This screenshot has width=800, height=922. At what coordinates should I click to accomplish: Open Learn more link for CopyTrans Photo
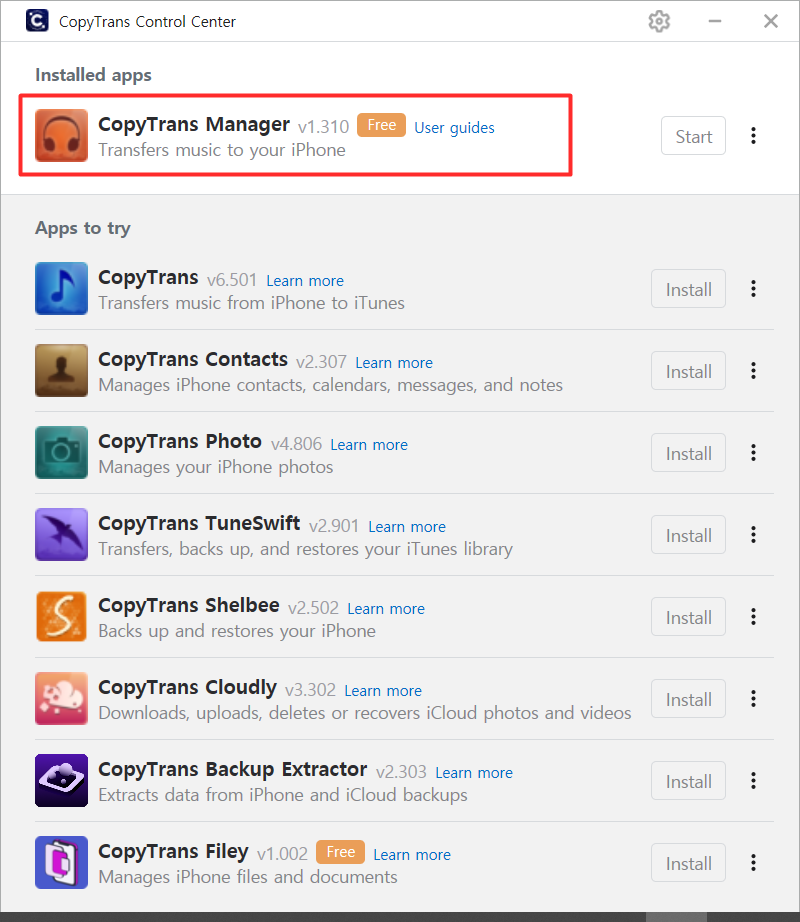369,445
